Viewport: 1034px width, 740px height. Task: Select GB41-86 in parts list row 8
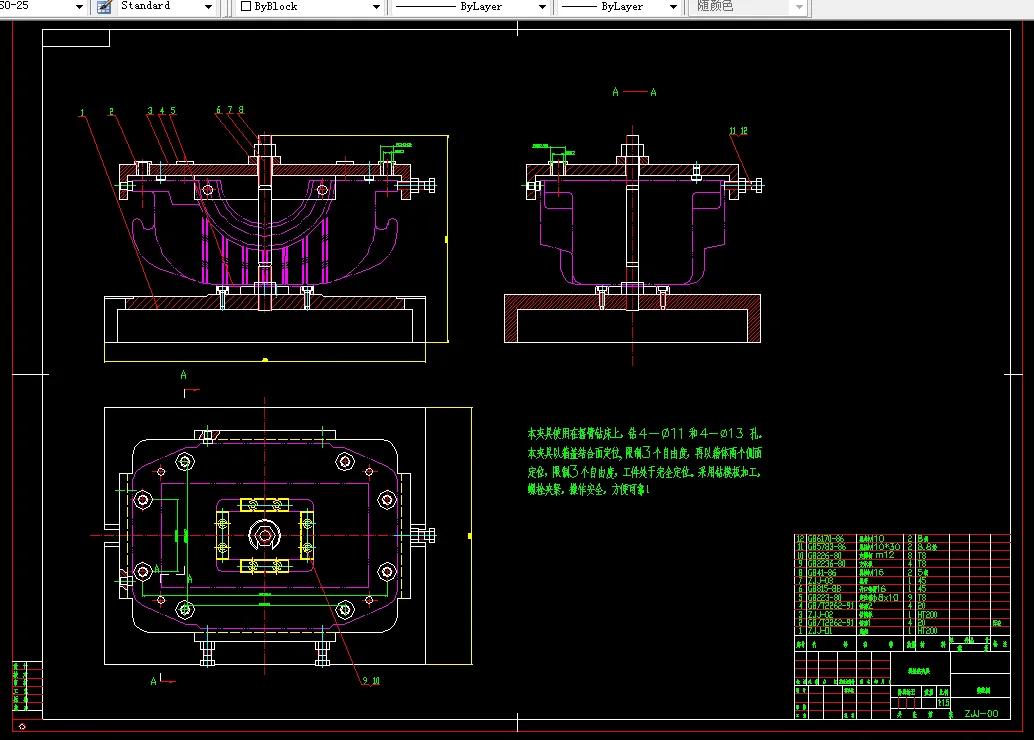822,573
